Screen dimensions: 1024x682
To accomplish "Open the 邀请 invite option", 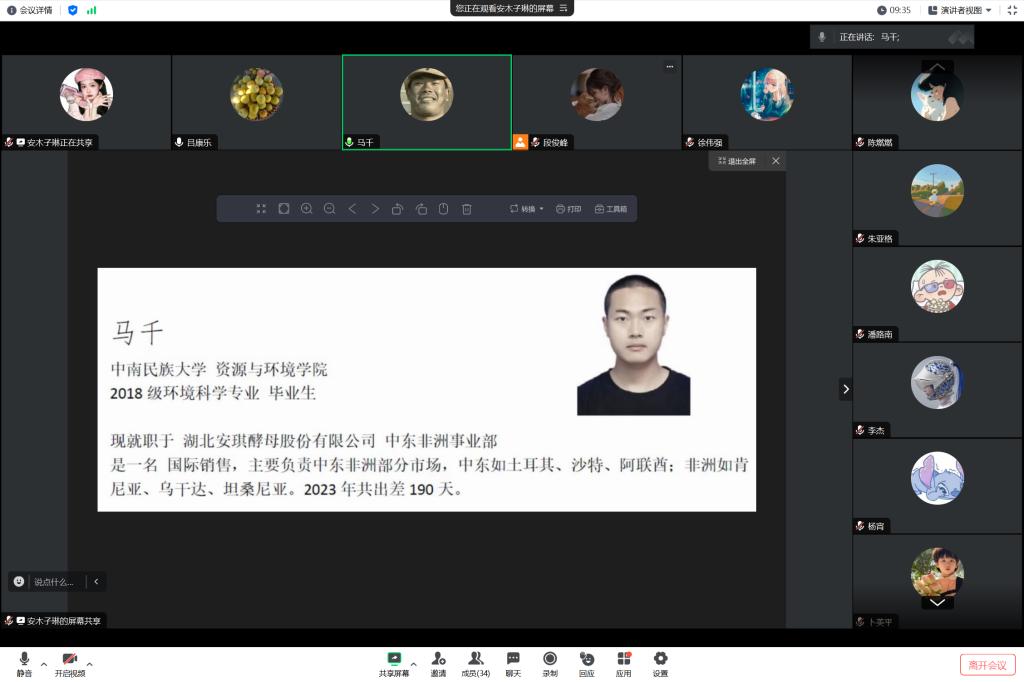I will 438,664.
